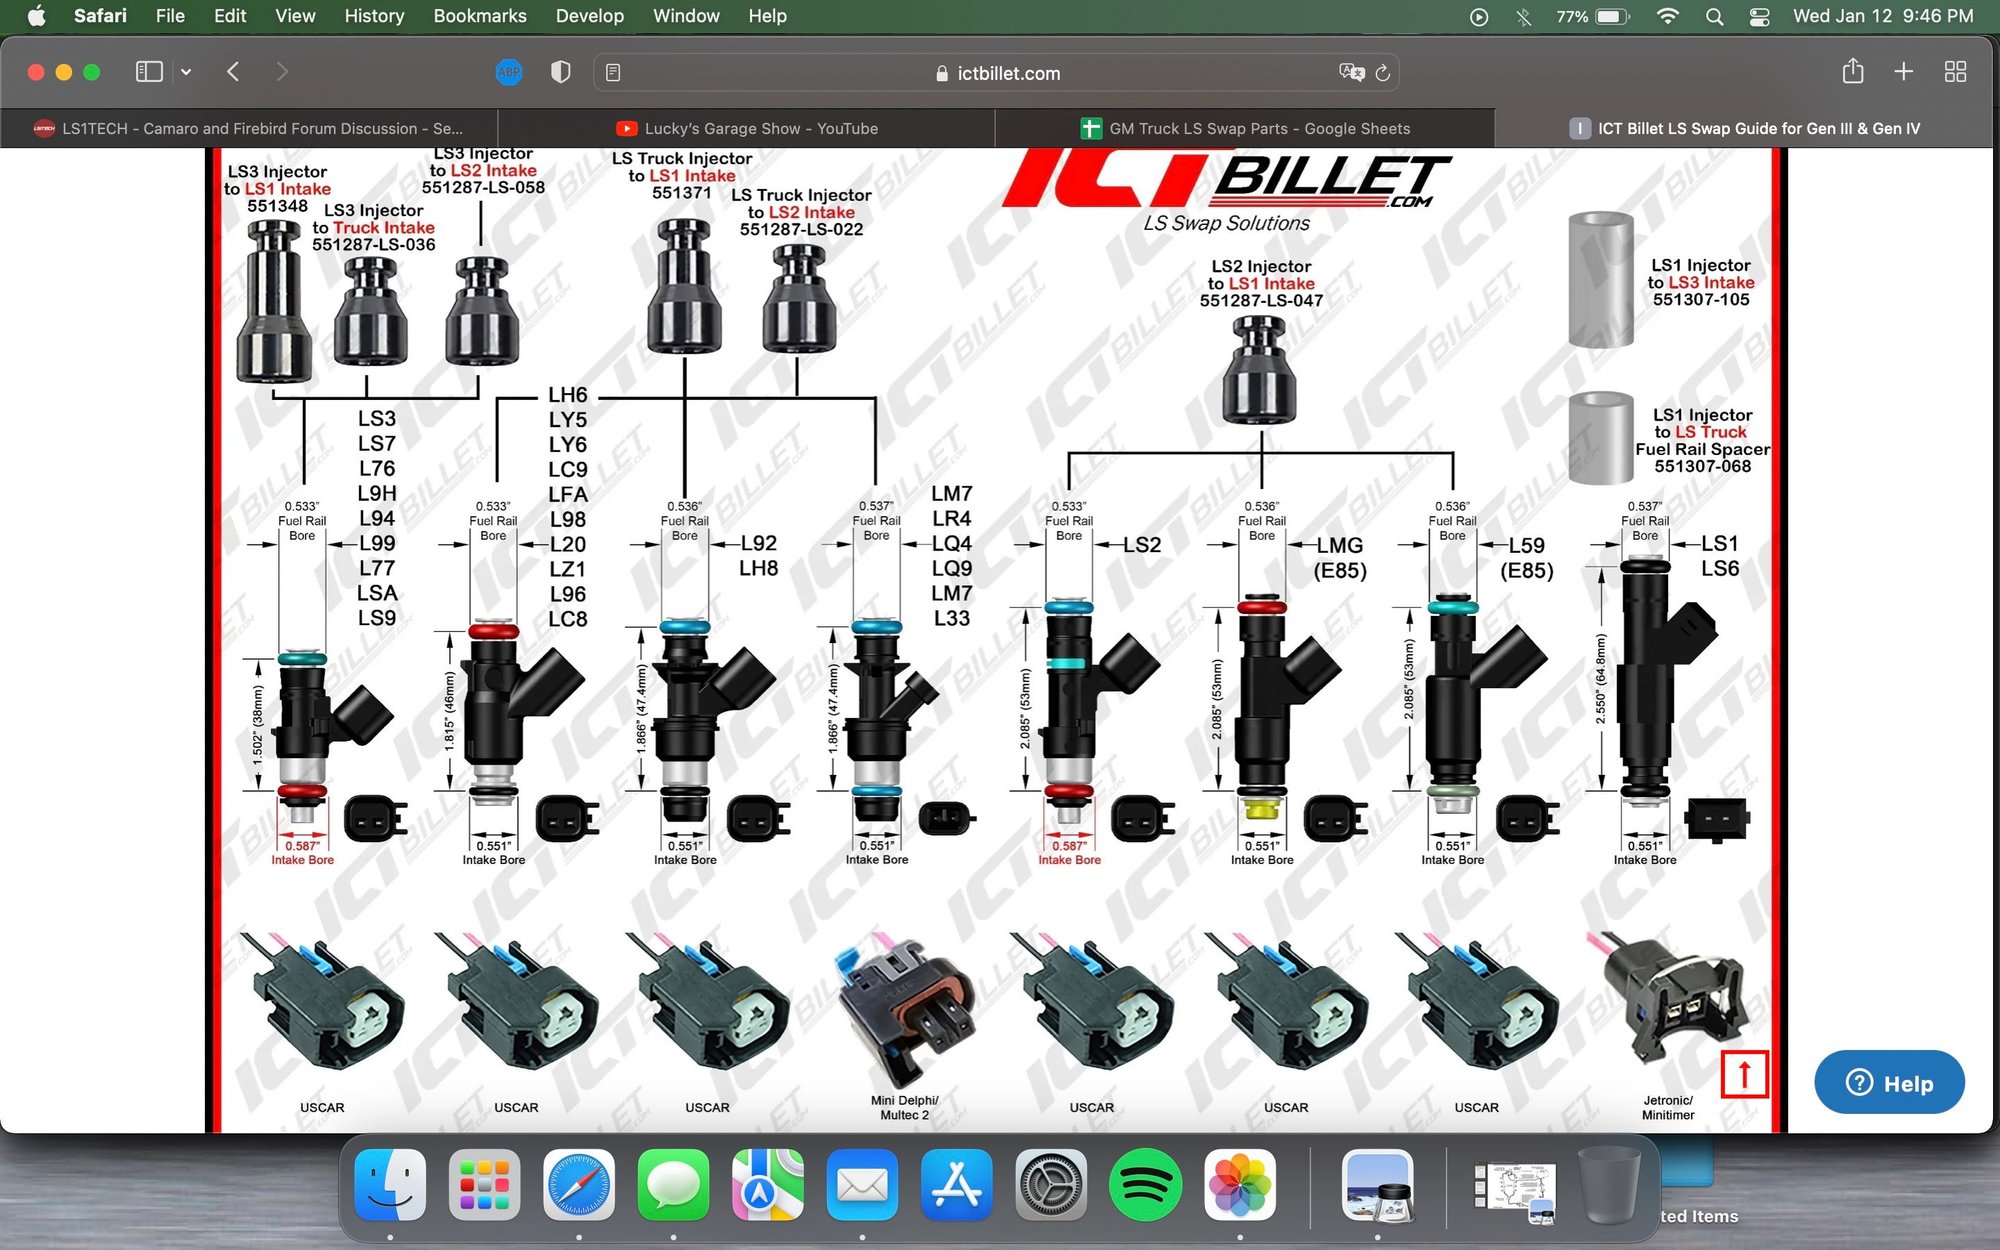Open the privacy report shield icon
The image size is (2000, 1250).
[561, 72]
